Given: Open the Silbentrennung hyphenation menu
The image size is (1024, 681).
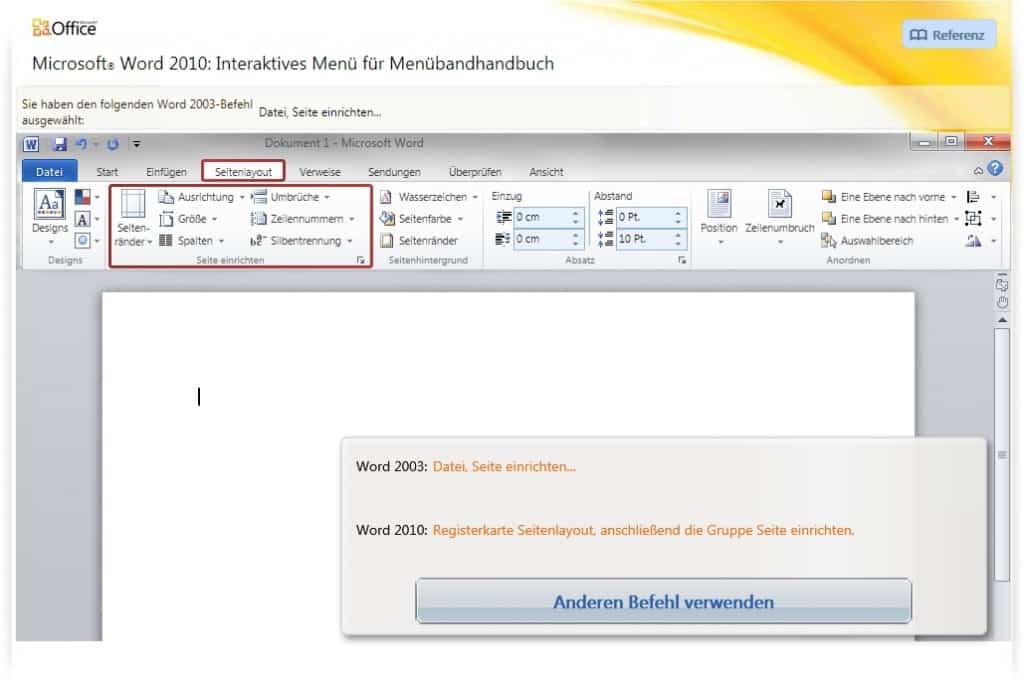Looking at the screenshot, I should pyautogui.click(x=302, y=241).
